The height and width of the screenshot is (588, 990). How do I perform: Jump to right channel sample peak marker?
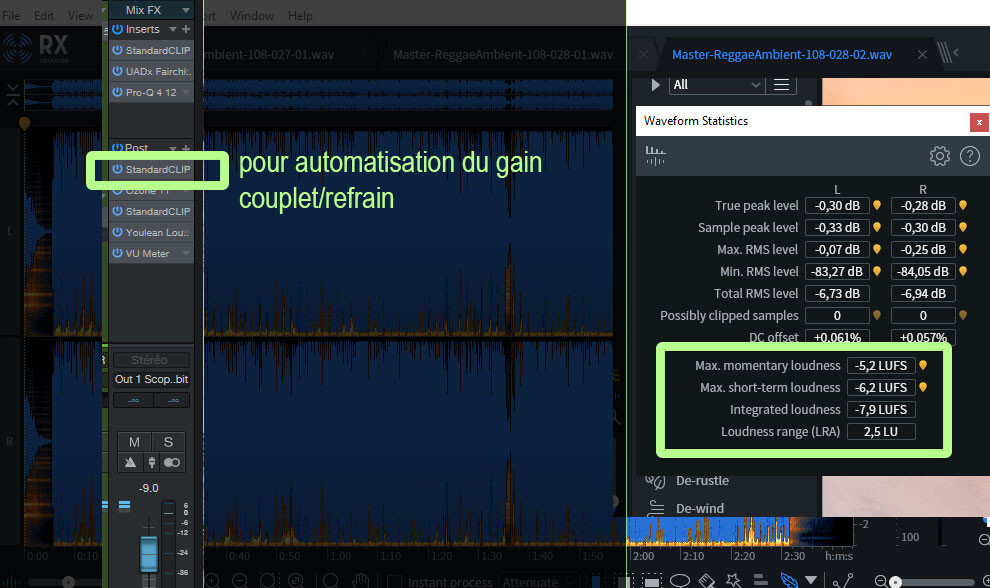pos(962,227)
